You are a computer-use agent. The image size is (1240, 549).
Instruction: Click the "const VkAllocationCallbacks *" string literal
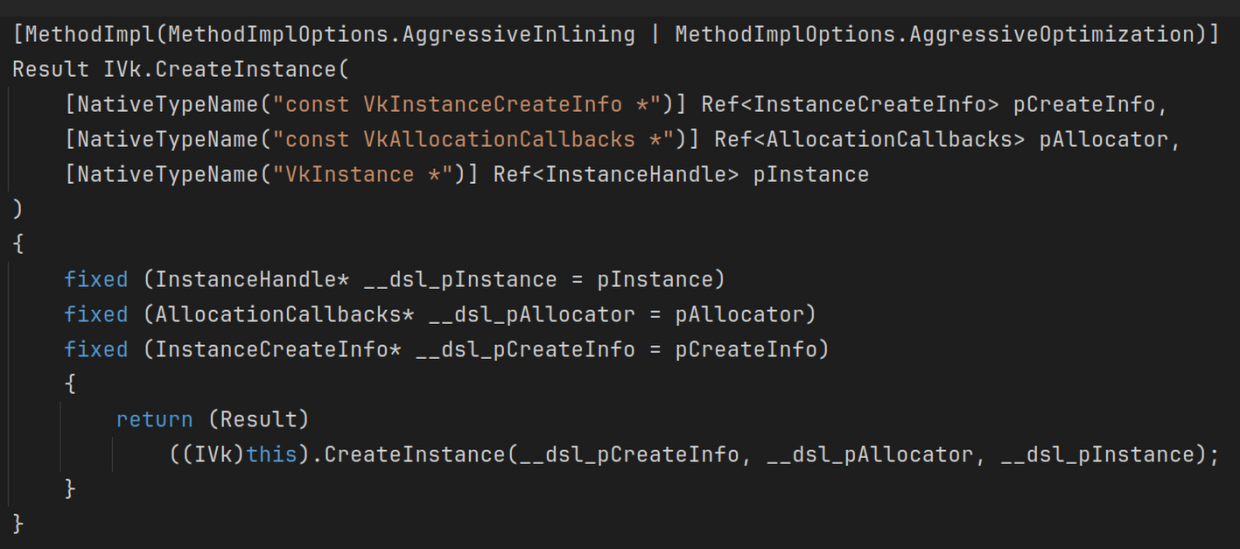476,139
